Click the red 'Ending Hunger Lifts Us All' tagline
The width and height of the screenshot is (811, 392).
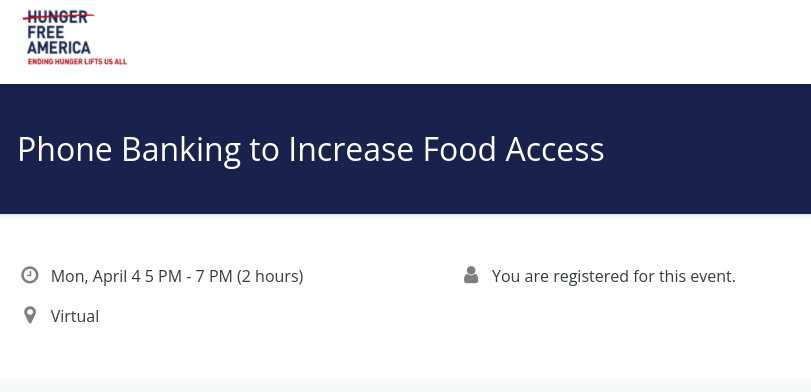[x=77, y=62]
